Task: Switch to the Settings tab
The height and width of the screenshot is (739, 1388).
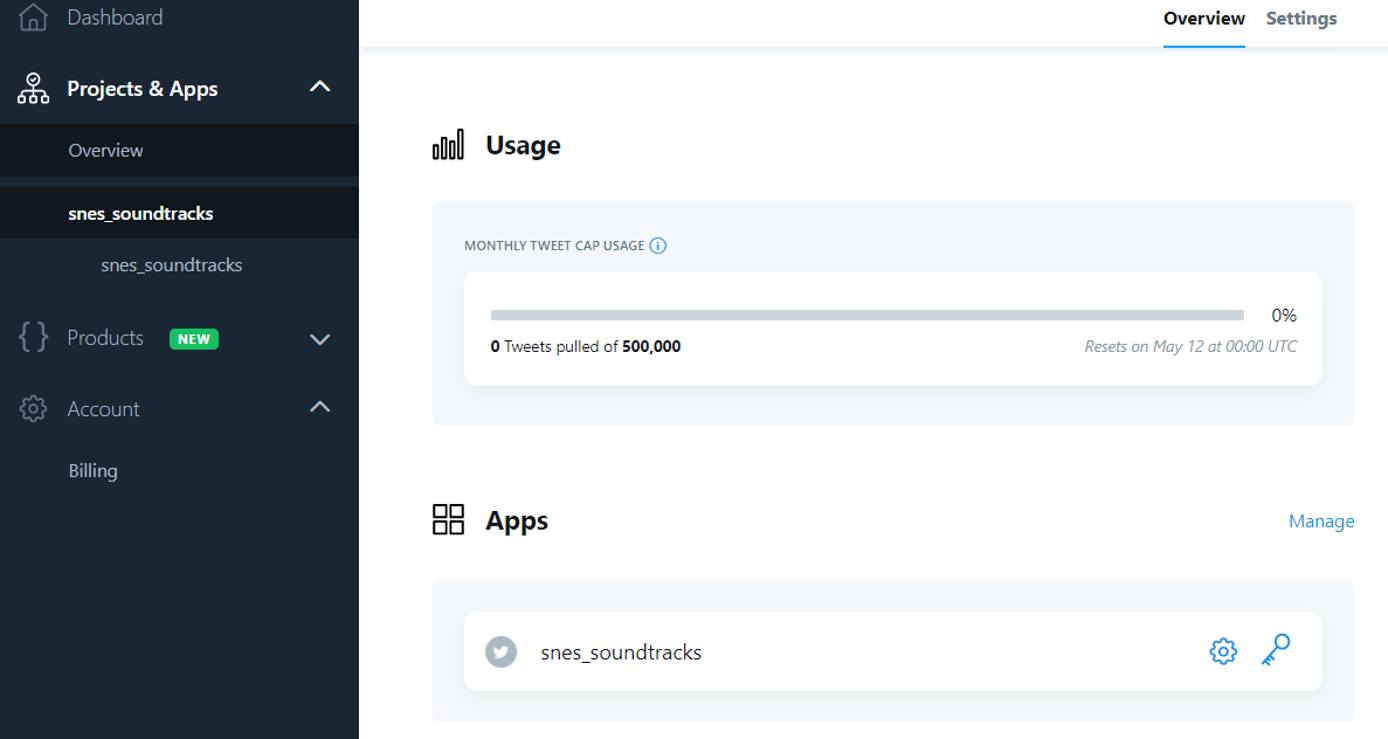Action: click(x=1301, y=18)
